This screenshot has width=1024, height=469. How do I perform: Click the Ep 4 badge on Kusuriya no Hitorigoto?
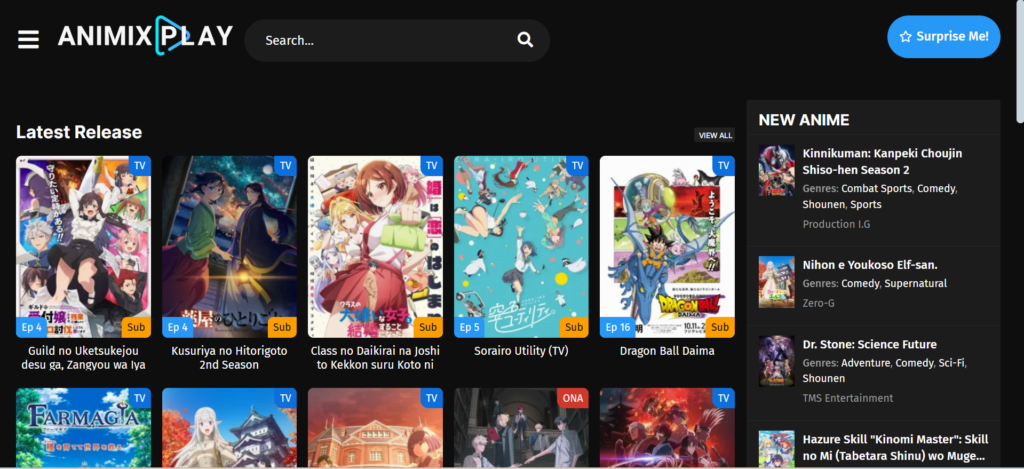pyautogui.click(x=178, y=327)
